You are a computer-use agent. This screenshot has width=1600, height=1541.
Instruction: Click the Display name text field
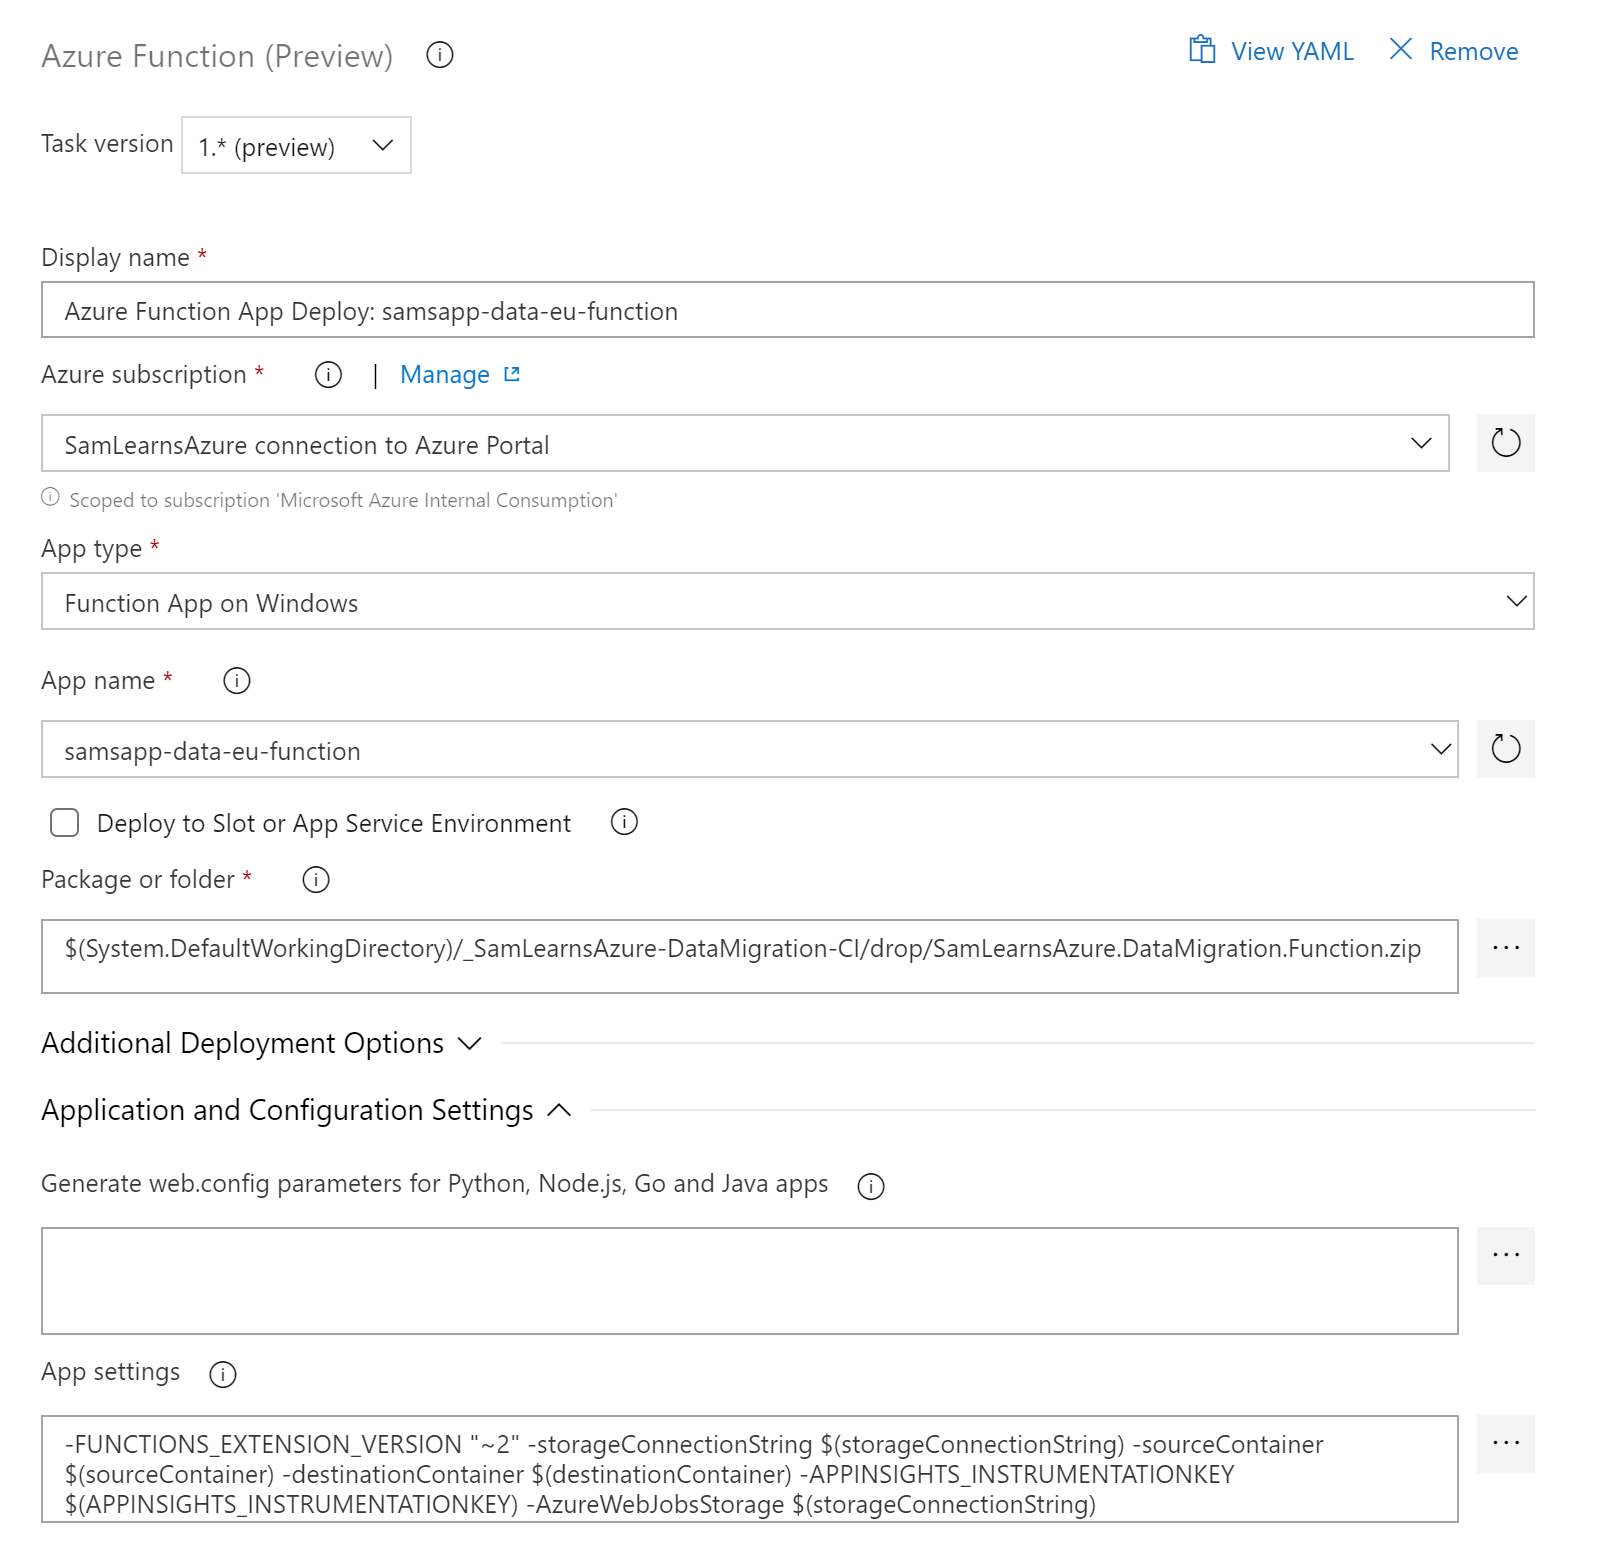coord(787,311)
